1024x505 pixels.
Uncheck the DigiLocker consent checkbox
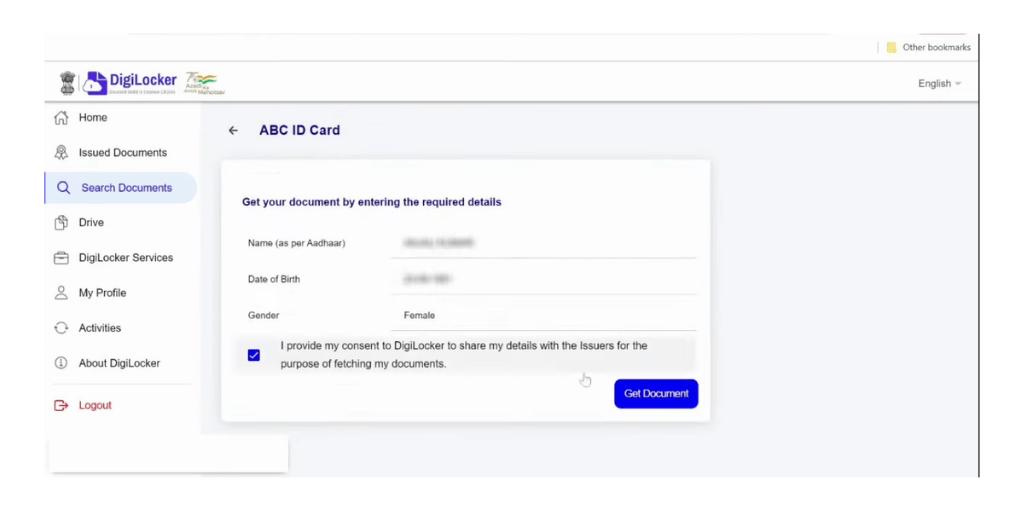254,355
